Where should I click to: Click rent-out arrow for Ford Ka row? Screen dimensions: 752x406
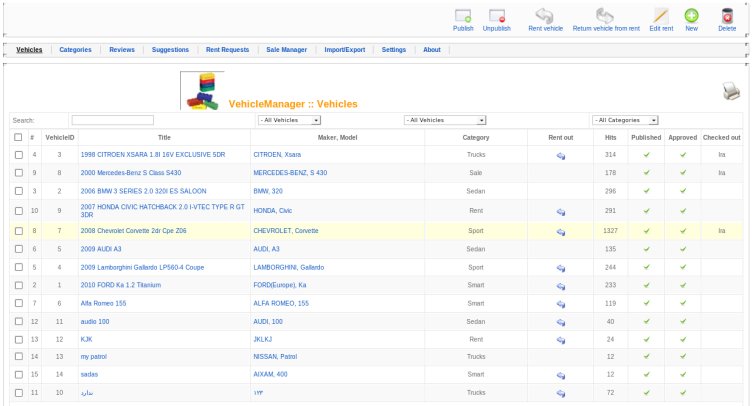561,286
